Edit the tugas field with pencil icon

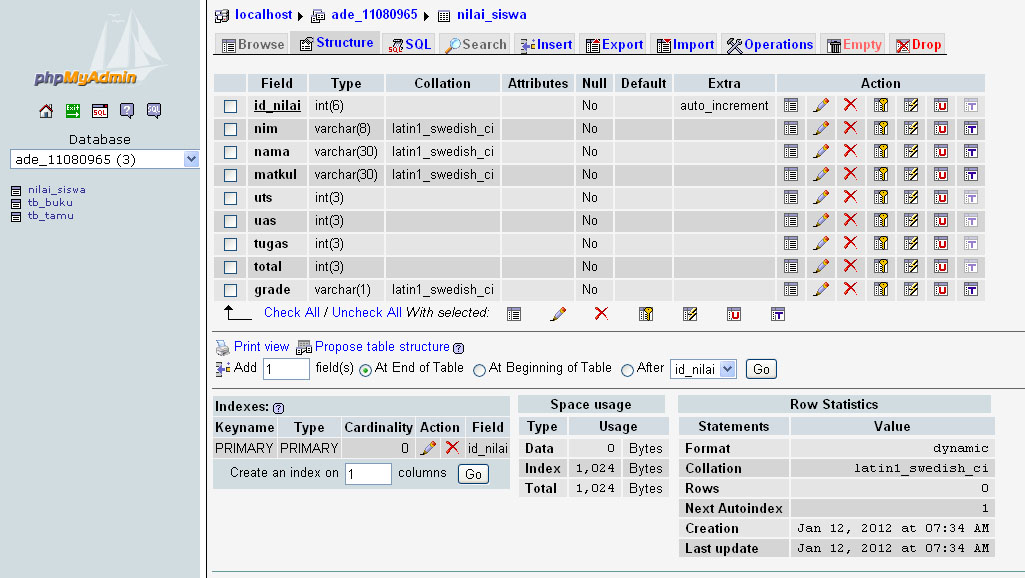(x=821, y=243)
